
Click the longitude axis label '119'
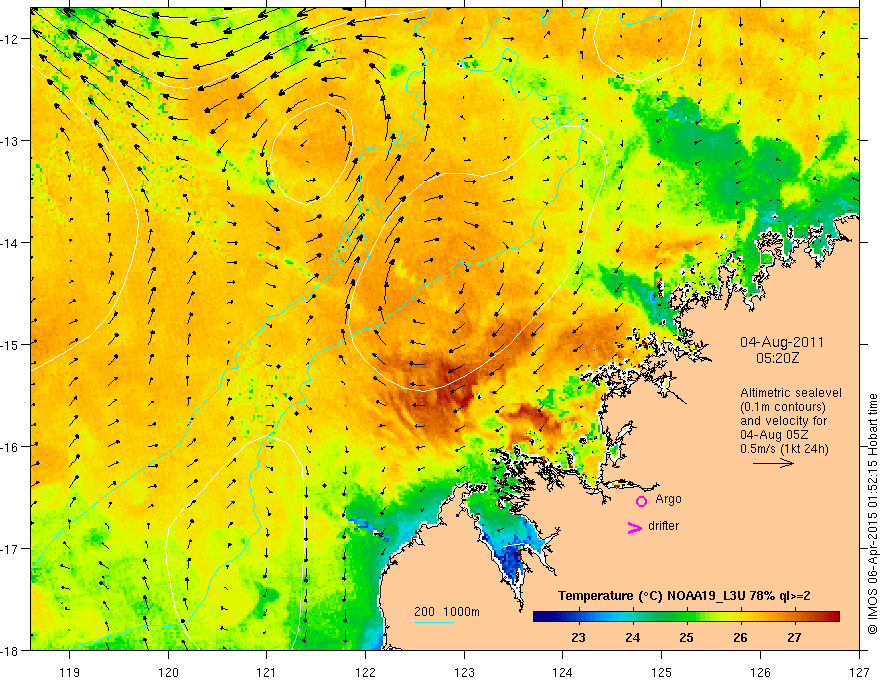70,672
